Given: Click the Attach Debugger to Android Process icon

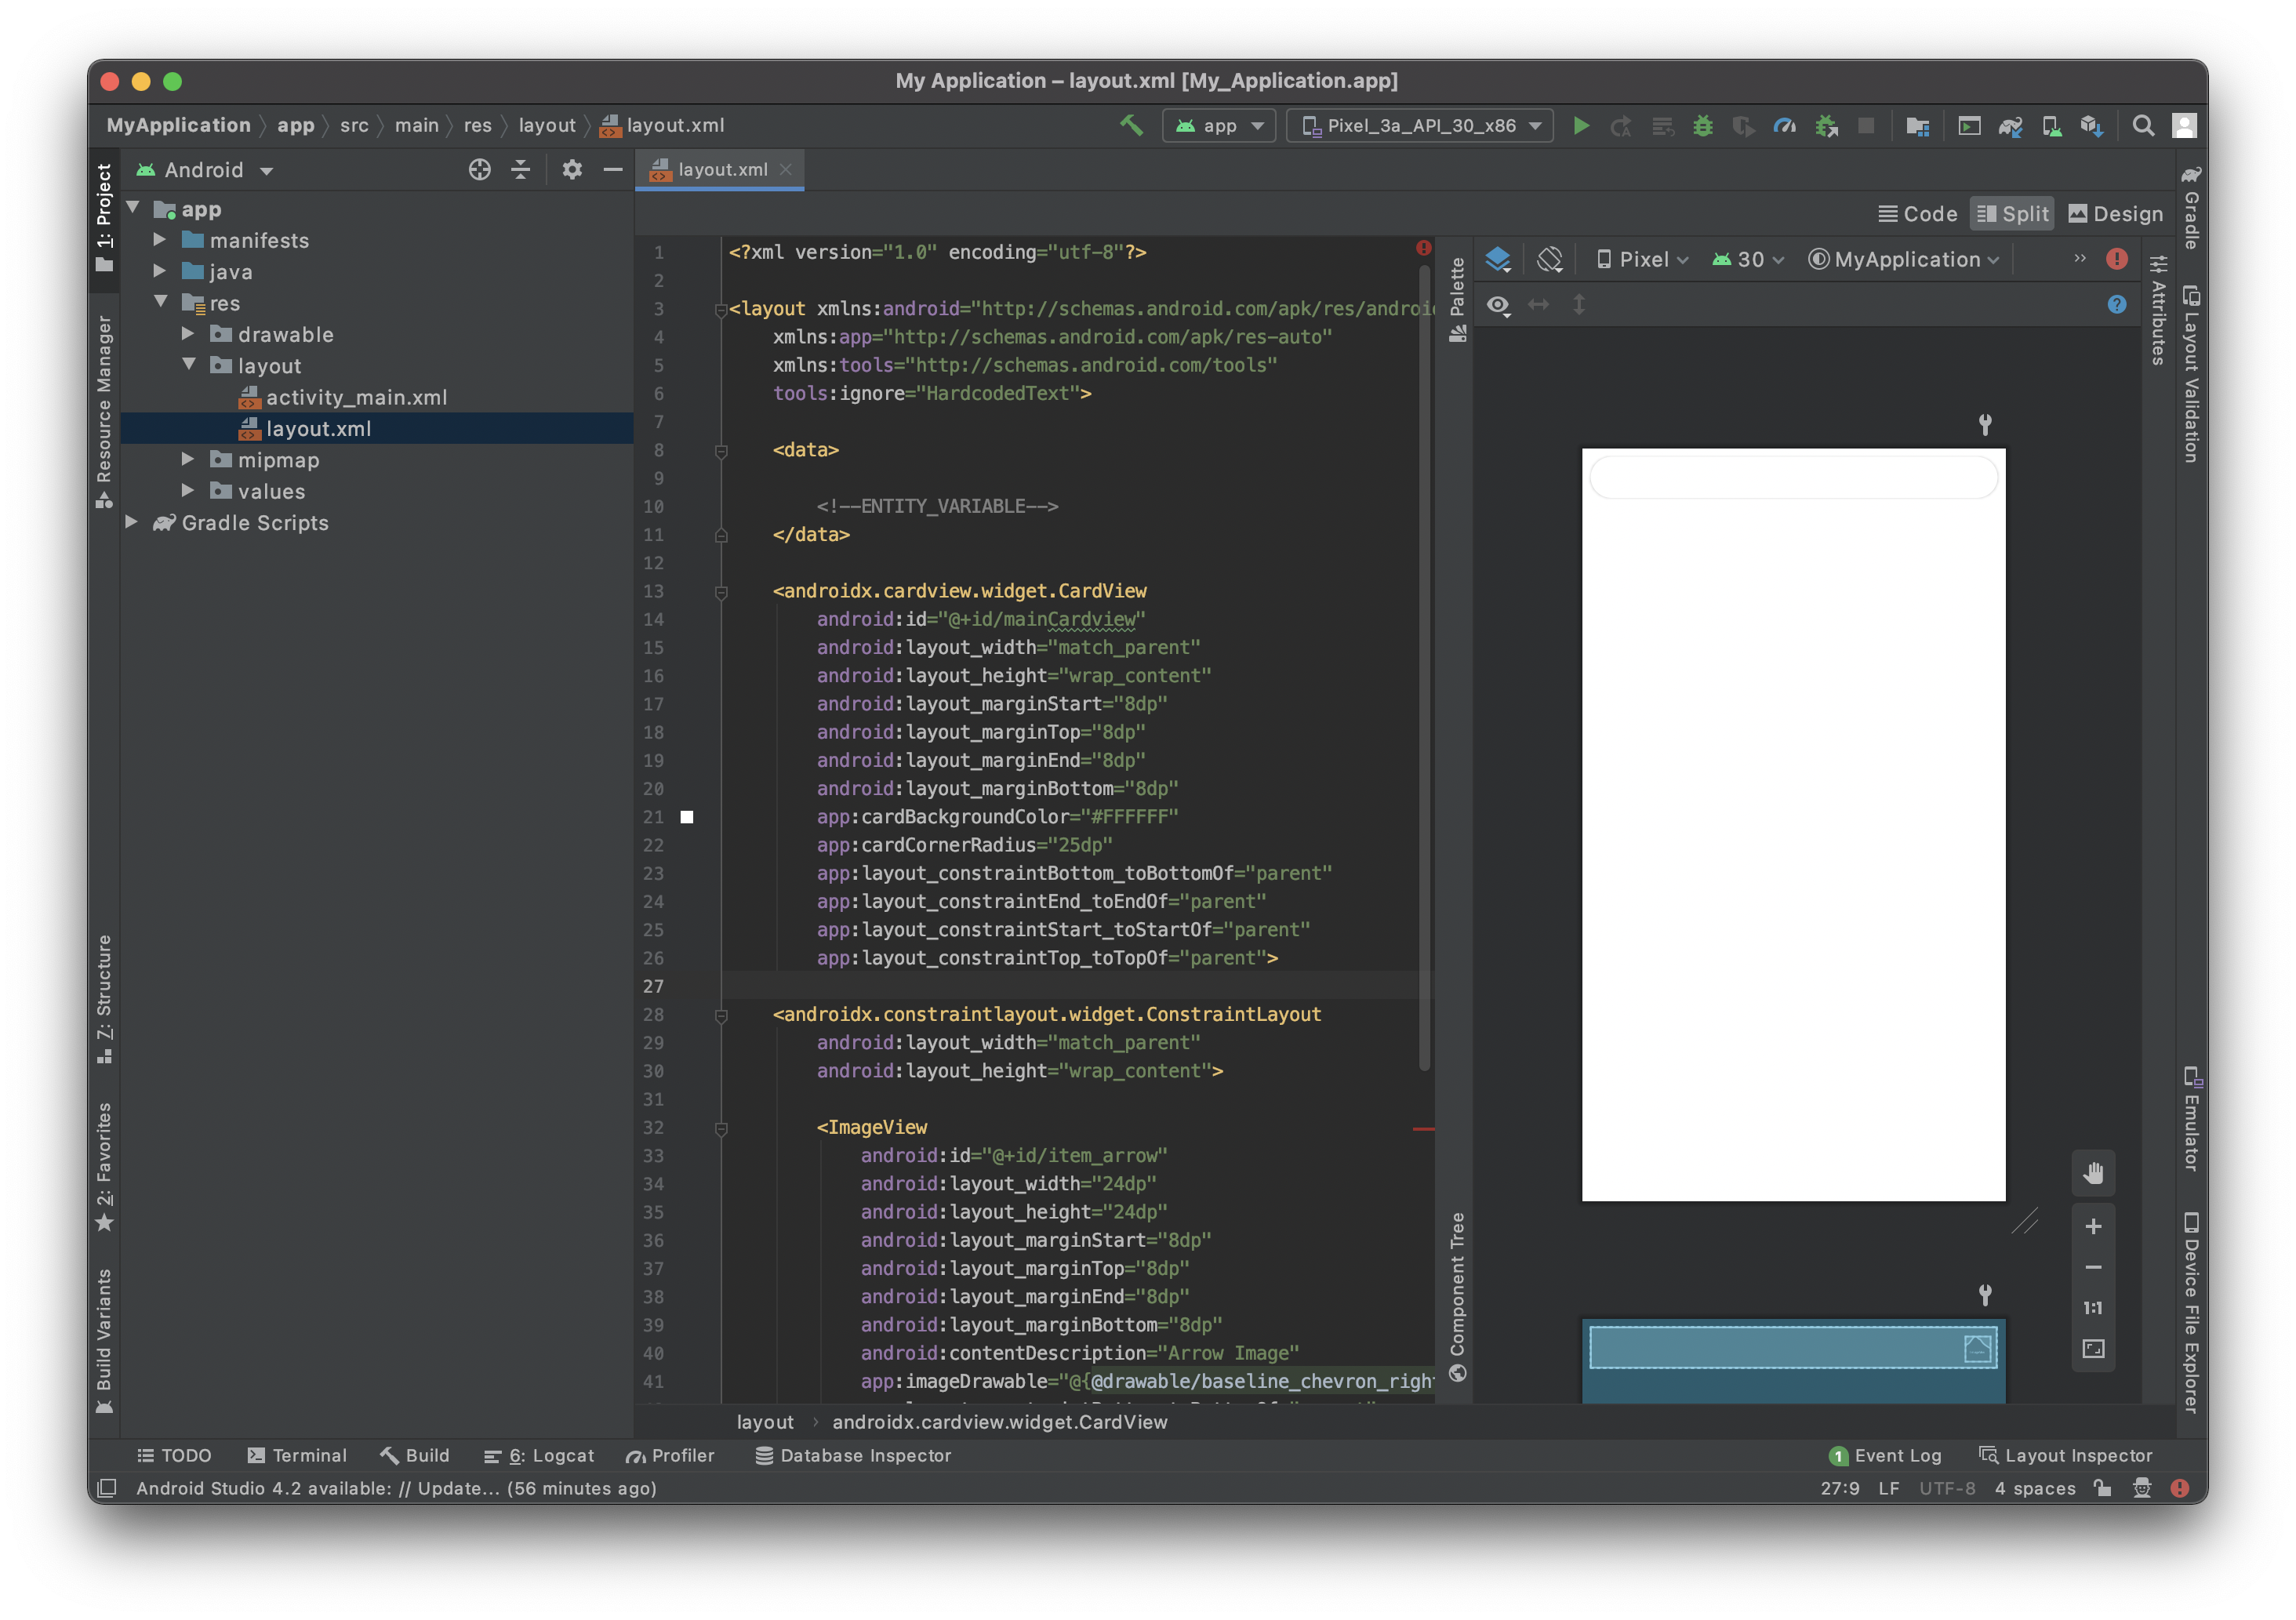Looking at the screenshot, I should point(1826,126).
